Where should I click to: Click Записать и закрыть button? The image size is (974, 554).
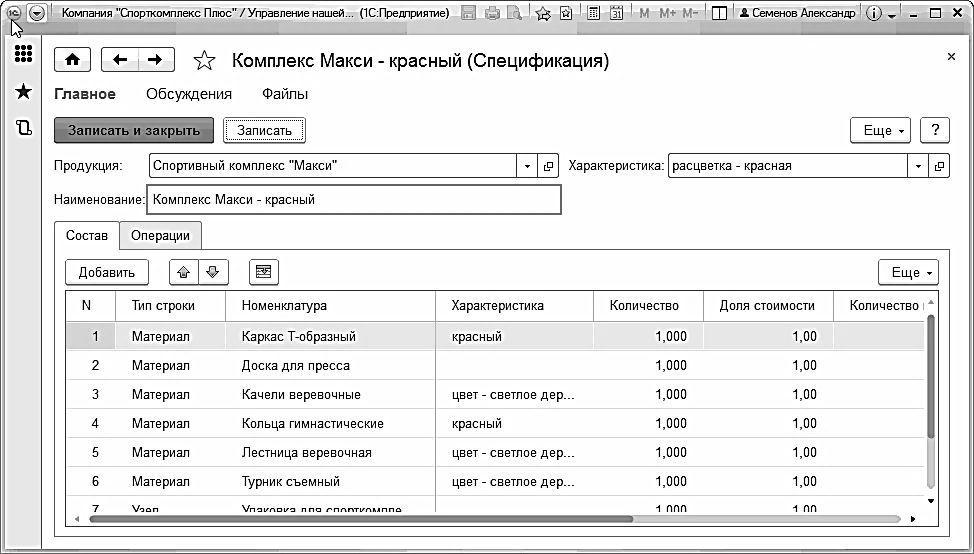133,130
